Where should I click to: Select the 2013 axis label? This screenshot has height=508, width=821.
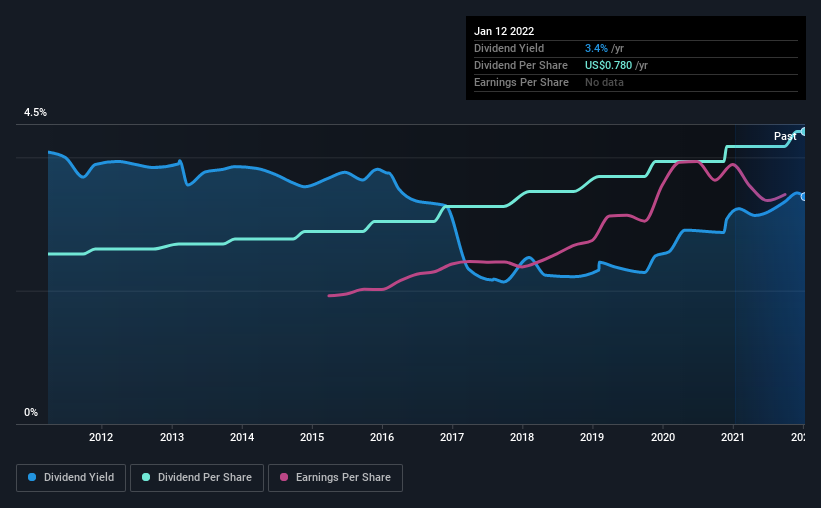point(172,437)
